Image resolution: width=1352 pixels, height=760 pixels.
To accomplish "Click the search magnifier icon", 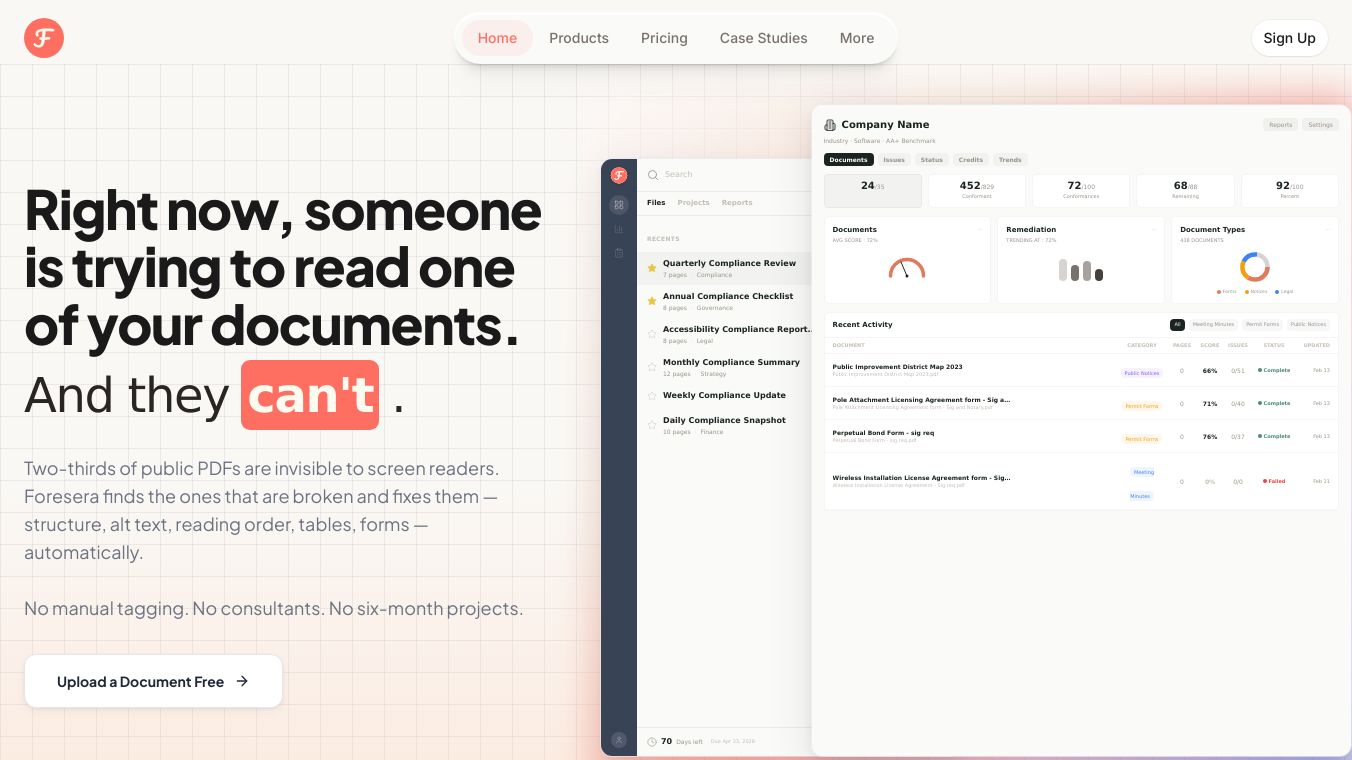I will (653, 175).
